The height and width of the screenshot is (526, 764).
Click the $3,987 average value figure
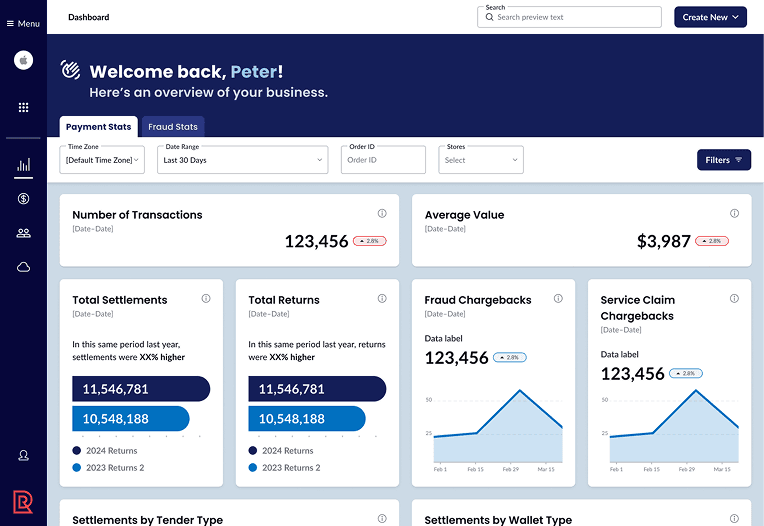pos(664,241)
